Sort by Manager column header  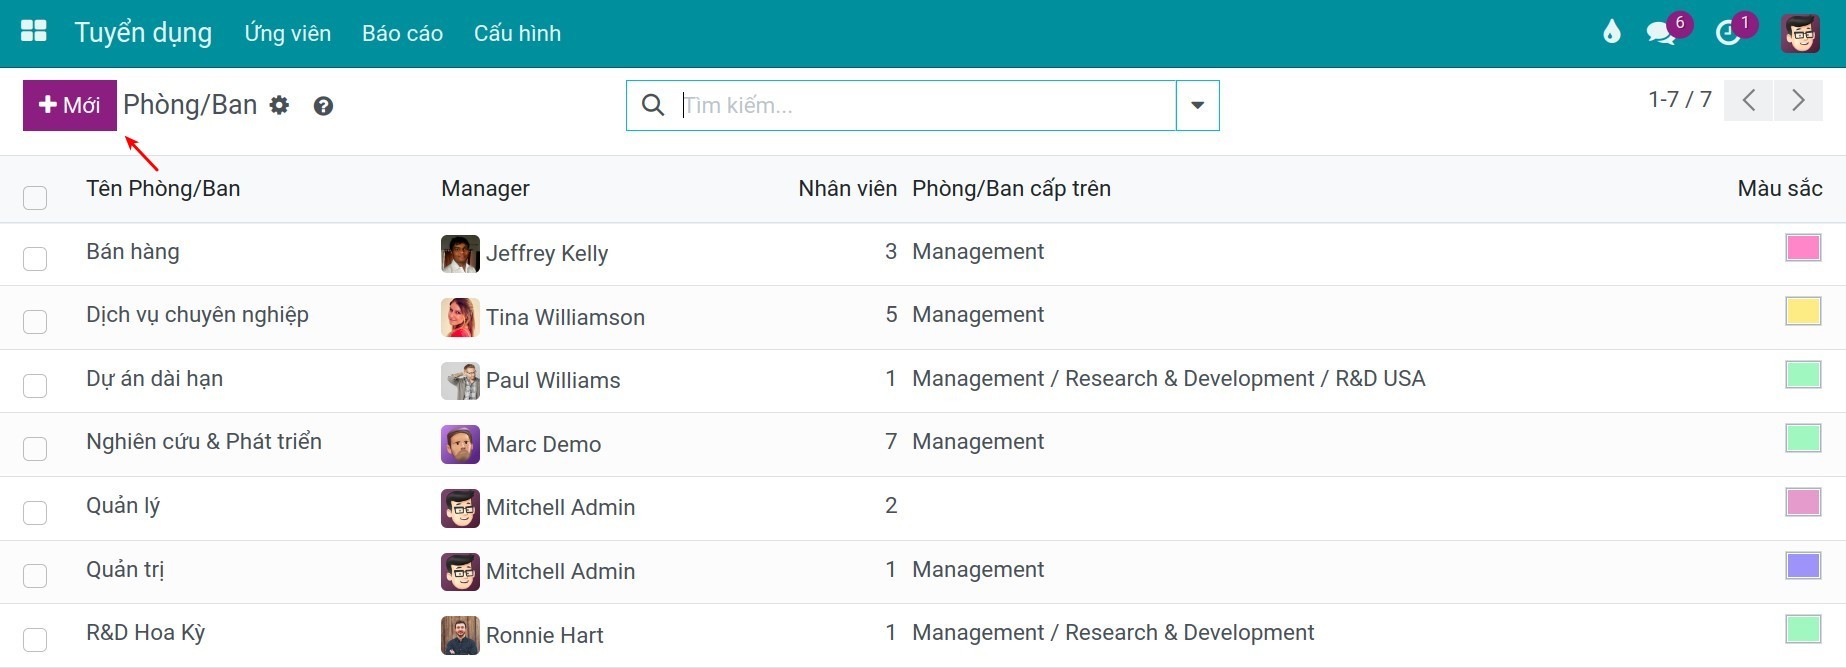click(x=485, y=188)
